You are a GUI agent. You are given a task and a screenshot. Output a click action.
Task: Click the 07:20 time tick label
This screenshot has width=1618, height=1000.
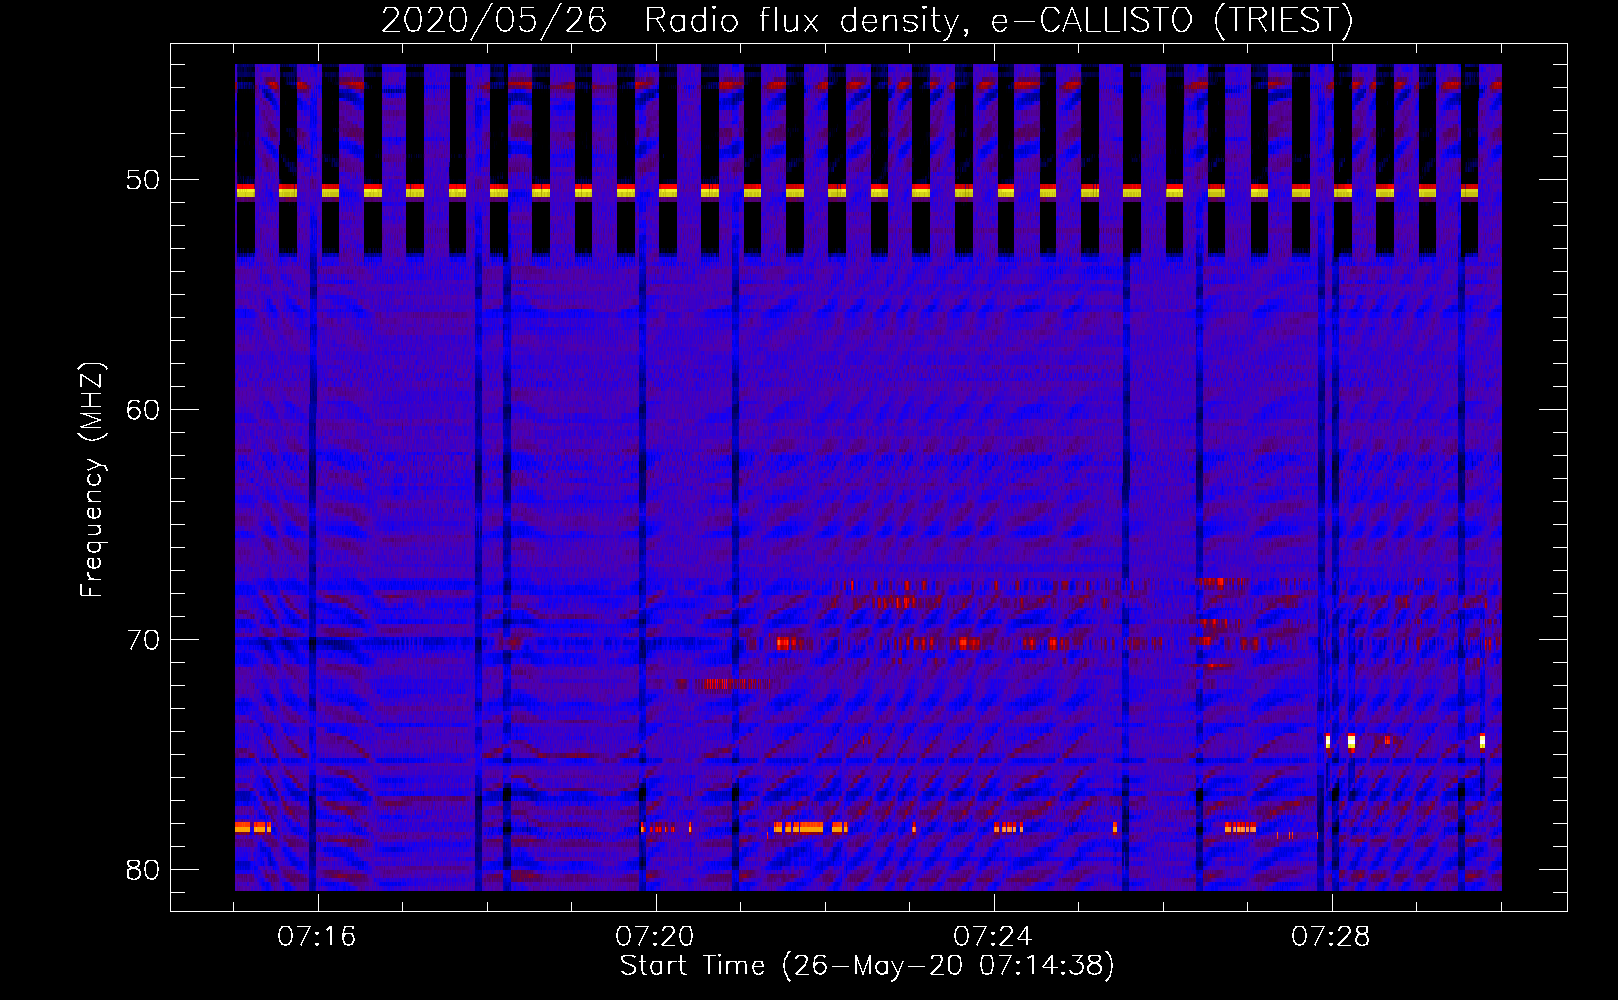[655, 937]
